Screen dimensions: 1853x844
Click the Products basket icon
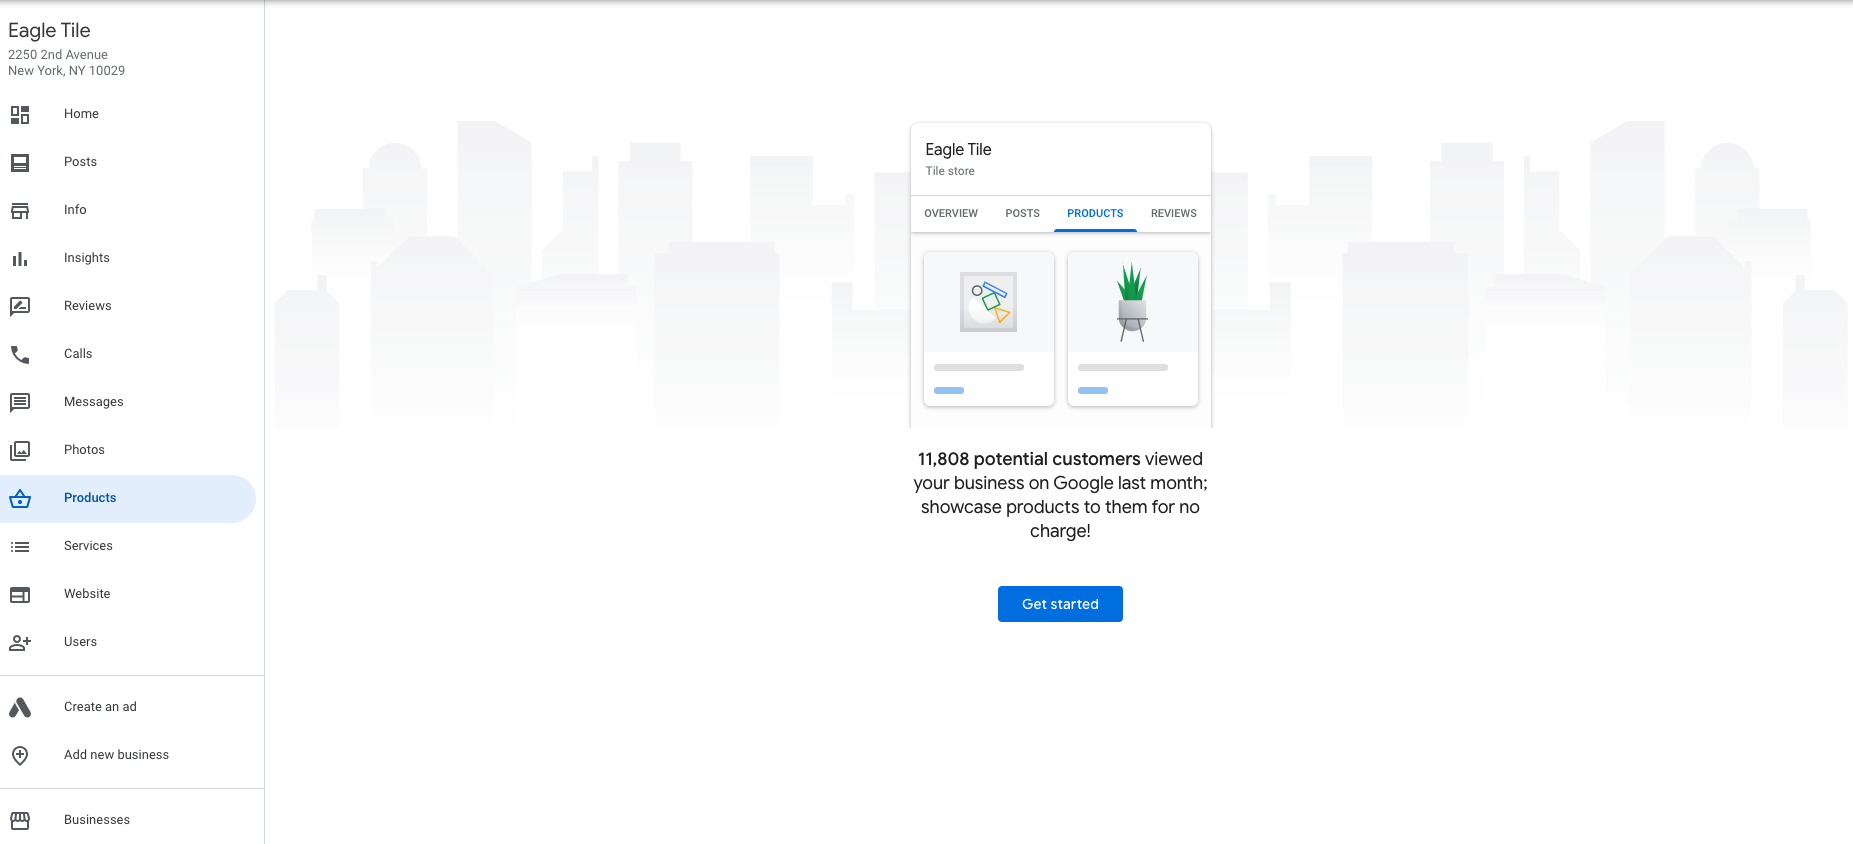(x=20, y=498)
